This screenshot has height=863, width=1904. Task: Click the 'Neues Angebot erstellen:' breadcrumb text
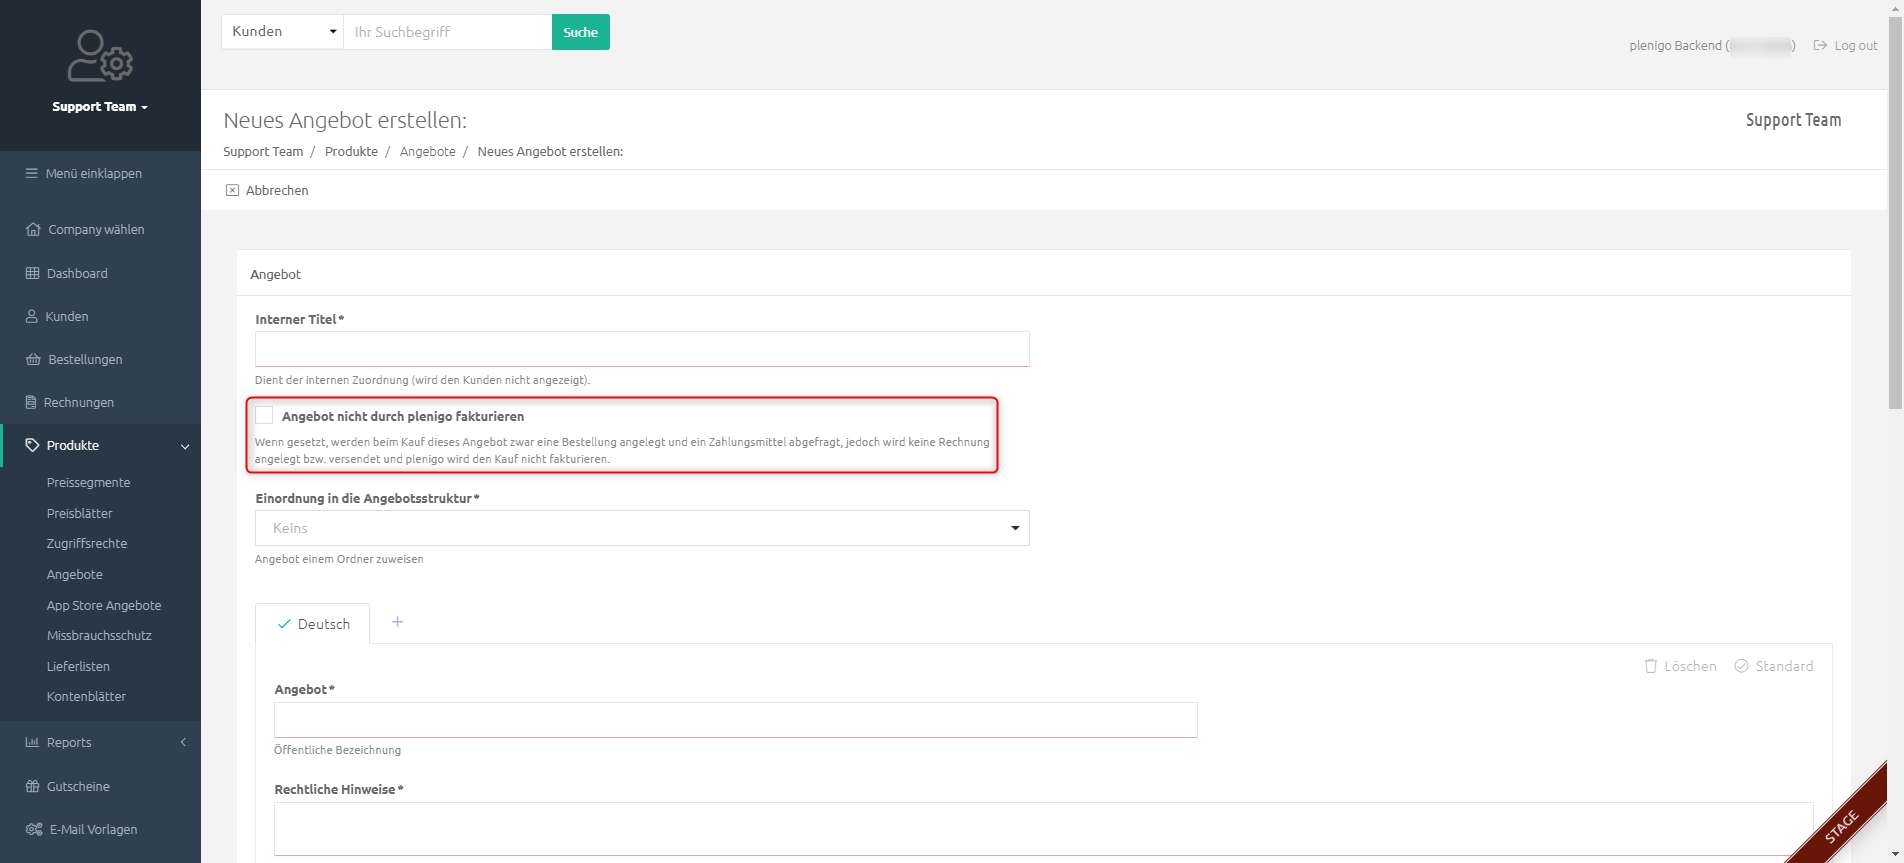pos(550,151)
